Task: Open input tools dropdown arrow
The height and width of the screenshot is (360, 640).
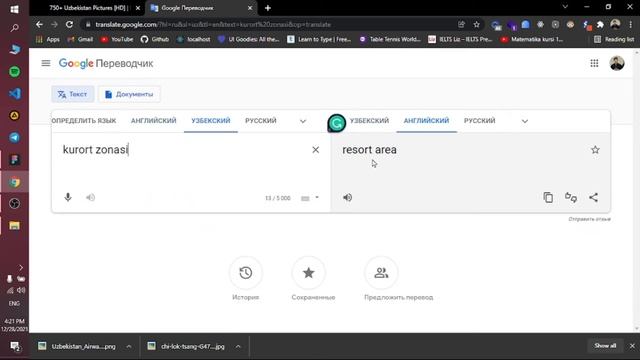Action: tap(317, 198)
